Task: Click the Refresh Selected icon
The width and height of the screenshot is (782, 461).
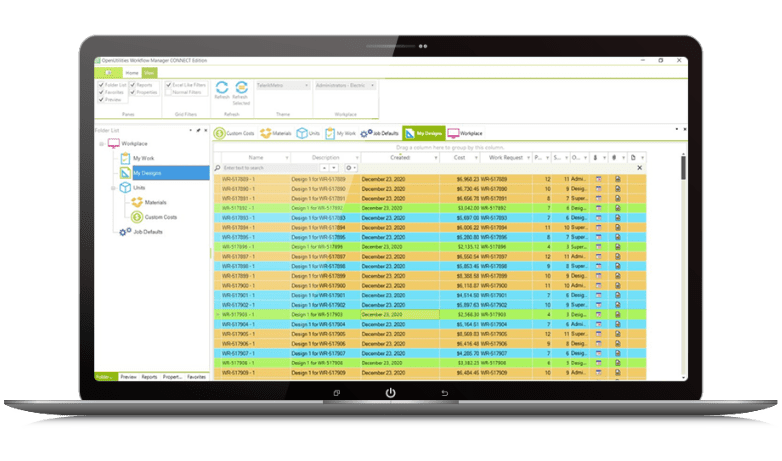Action: coord(240,89)
